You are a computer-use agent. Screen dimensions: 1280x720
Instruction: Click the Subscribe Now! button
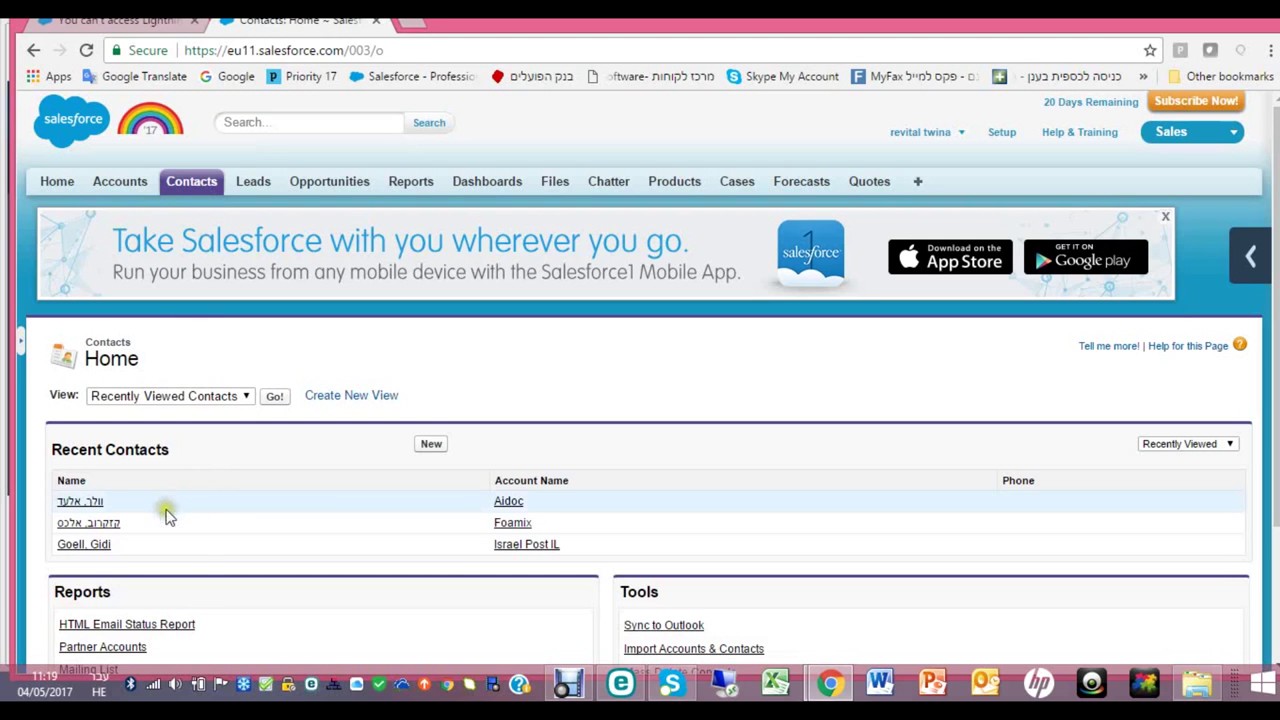(x=1196, y=101)
